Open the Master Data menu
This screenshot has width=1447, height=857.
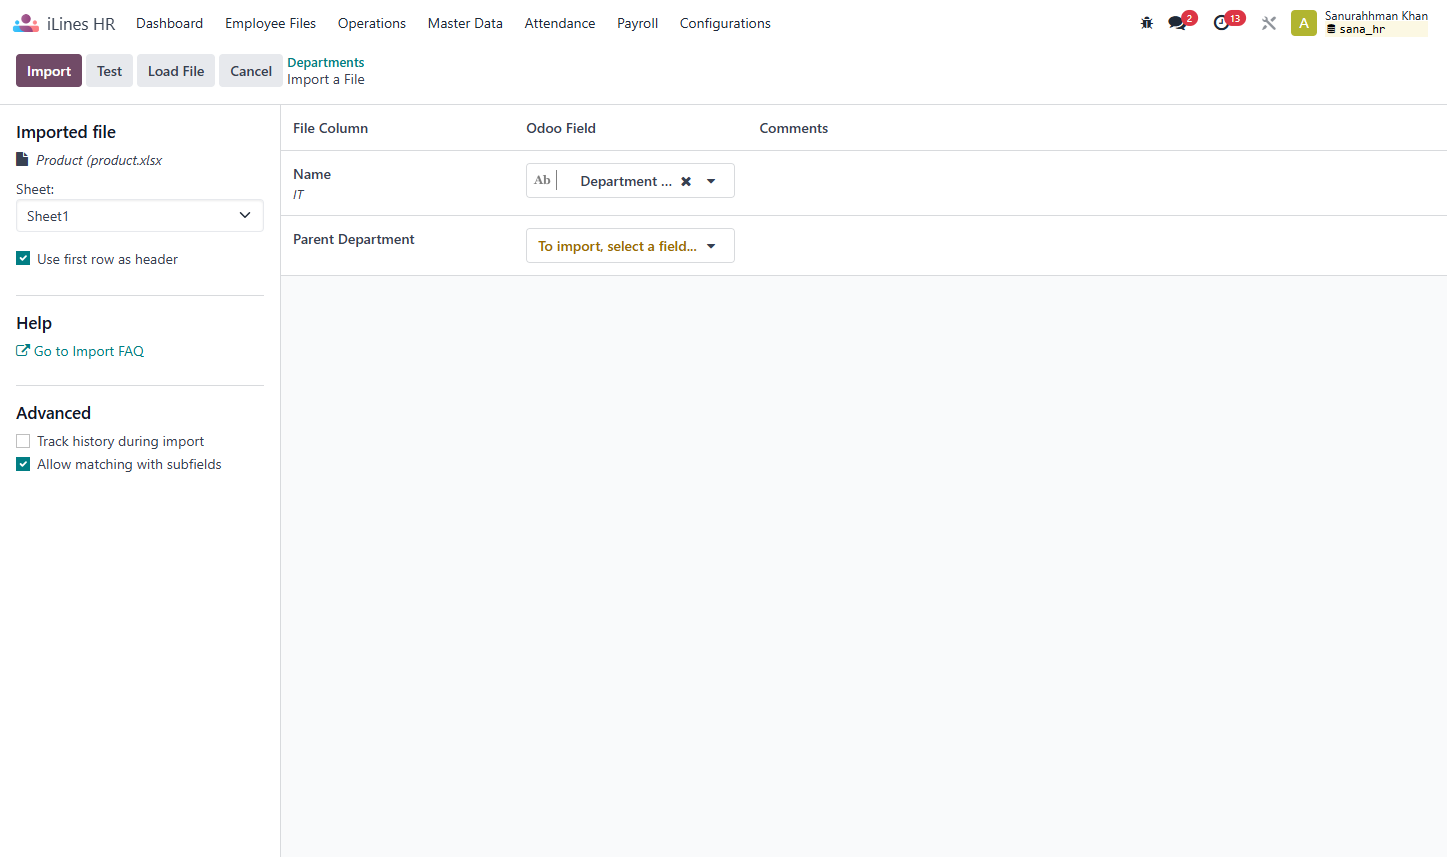click(465, 23)
